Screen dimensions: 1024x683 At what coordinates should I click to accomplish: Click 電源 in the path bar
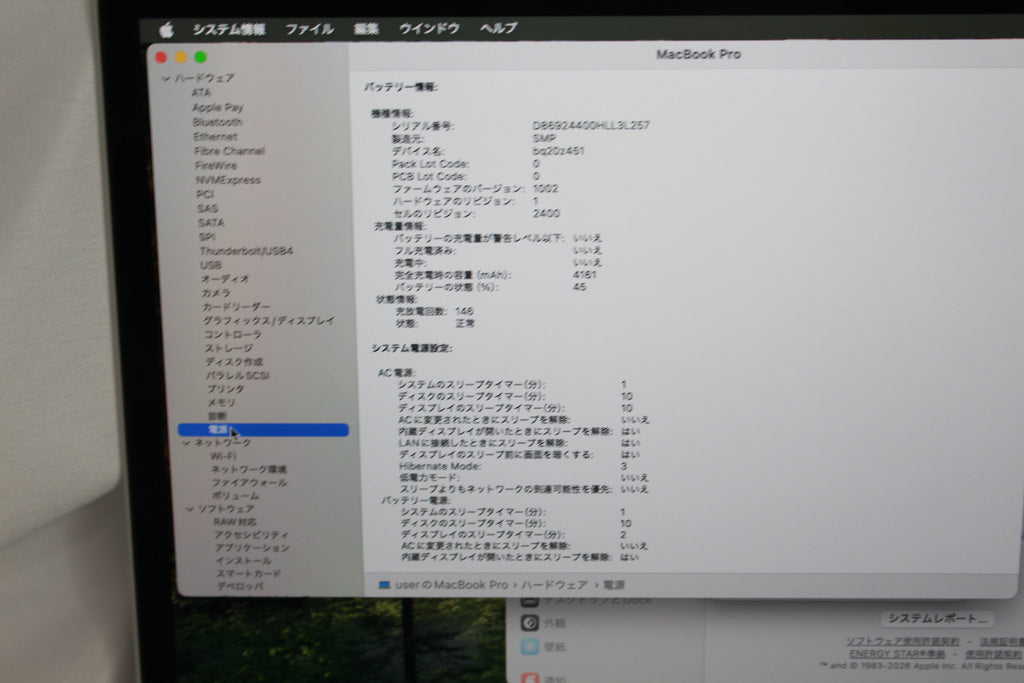point(613,584)
